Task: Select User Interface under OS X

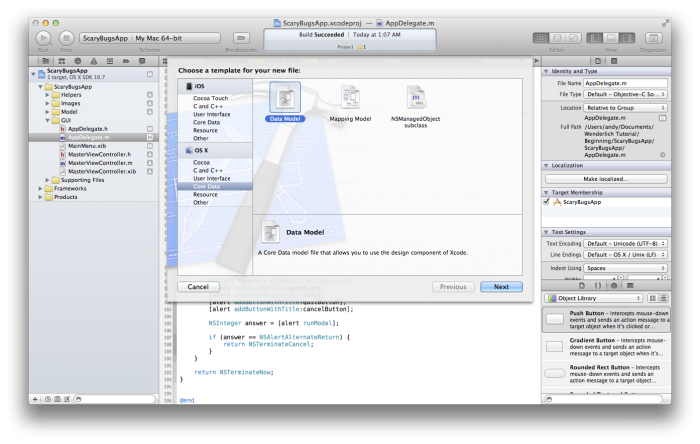Action: [212, 178]
